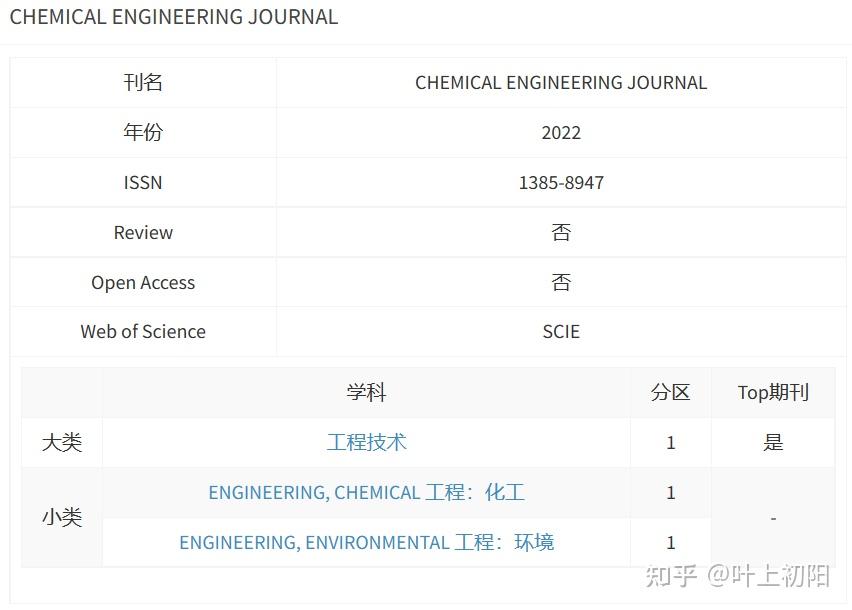The image size is (852, 610).
Task: Click the year value 2022
Action: tap(561, 132)
